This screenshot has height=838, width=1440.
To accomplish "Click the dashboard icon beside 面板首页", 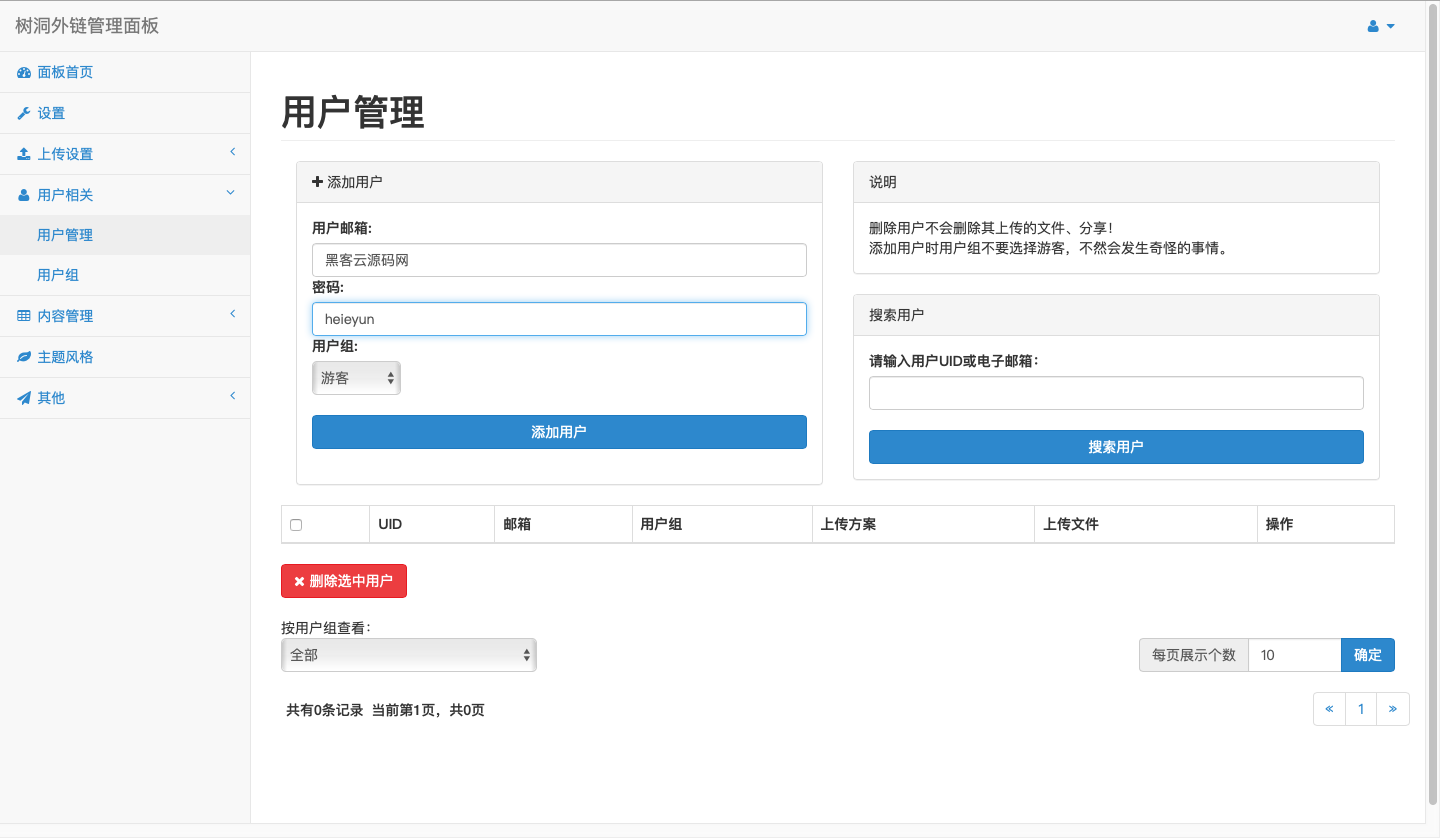I will 24,73.
